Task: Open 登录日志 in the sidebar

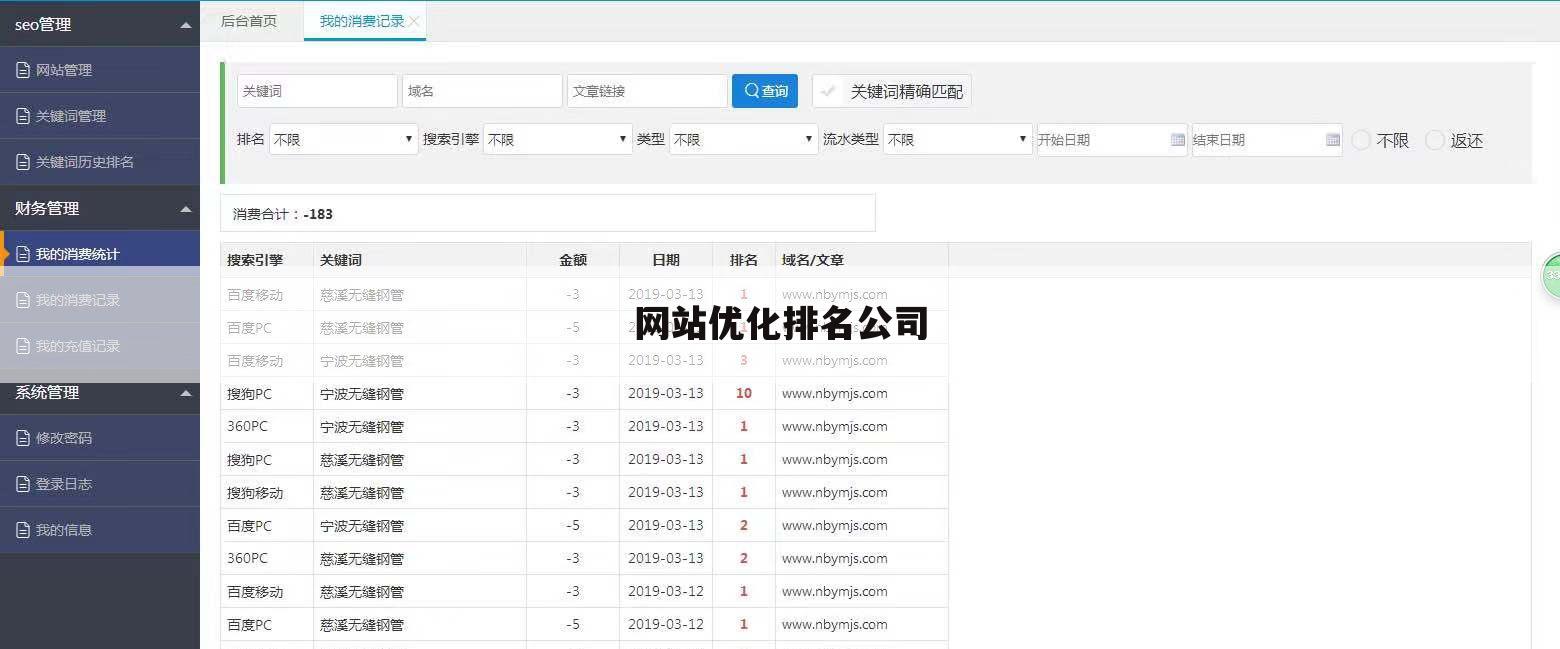Action: [x=100, y=484]
